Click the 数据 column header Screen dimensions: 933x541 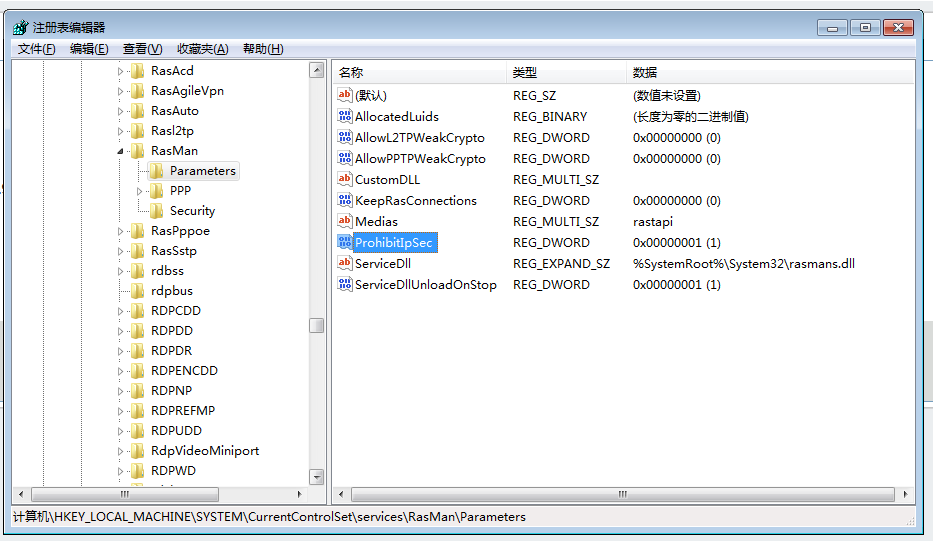[x=645, y=72]
